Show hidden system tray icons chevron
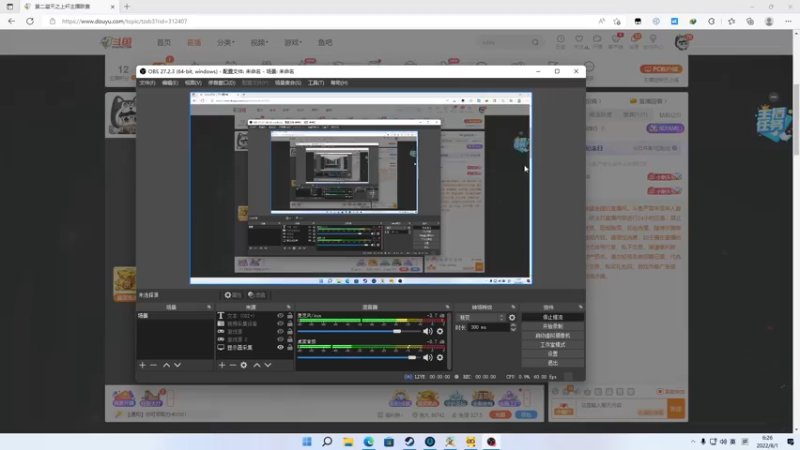Viewport: 800px width, 450px height. click(692, 442)
